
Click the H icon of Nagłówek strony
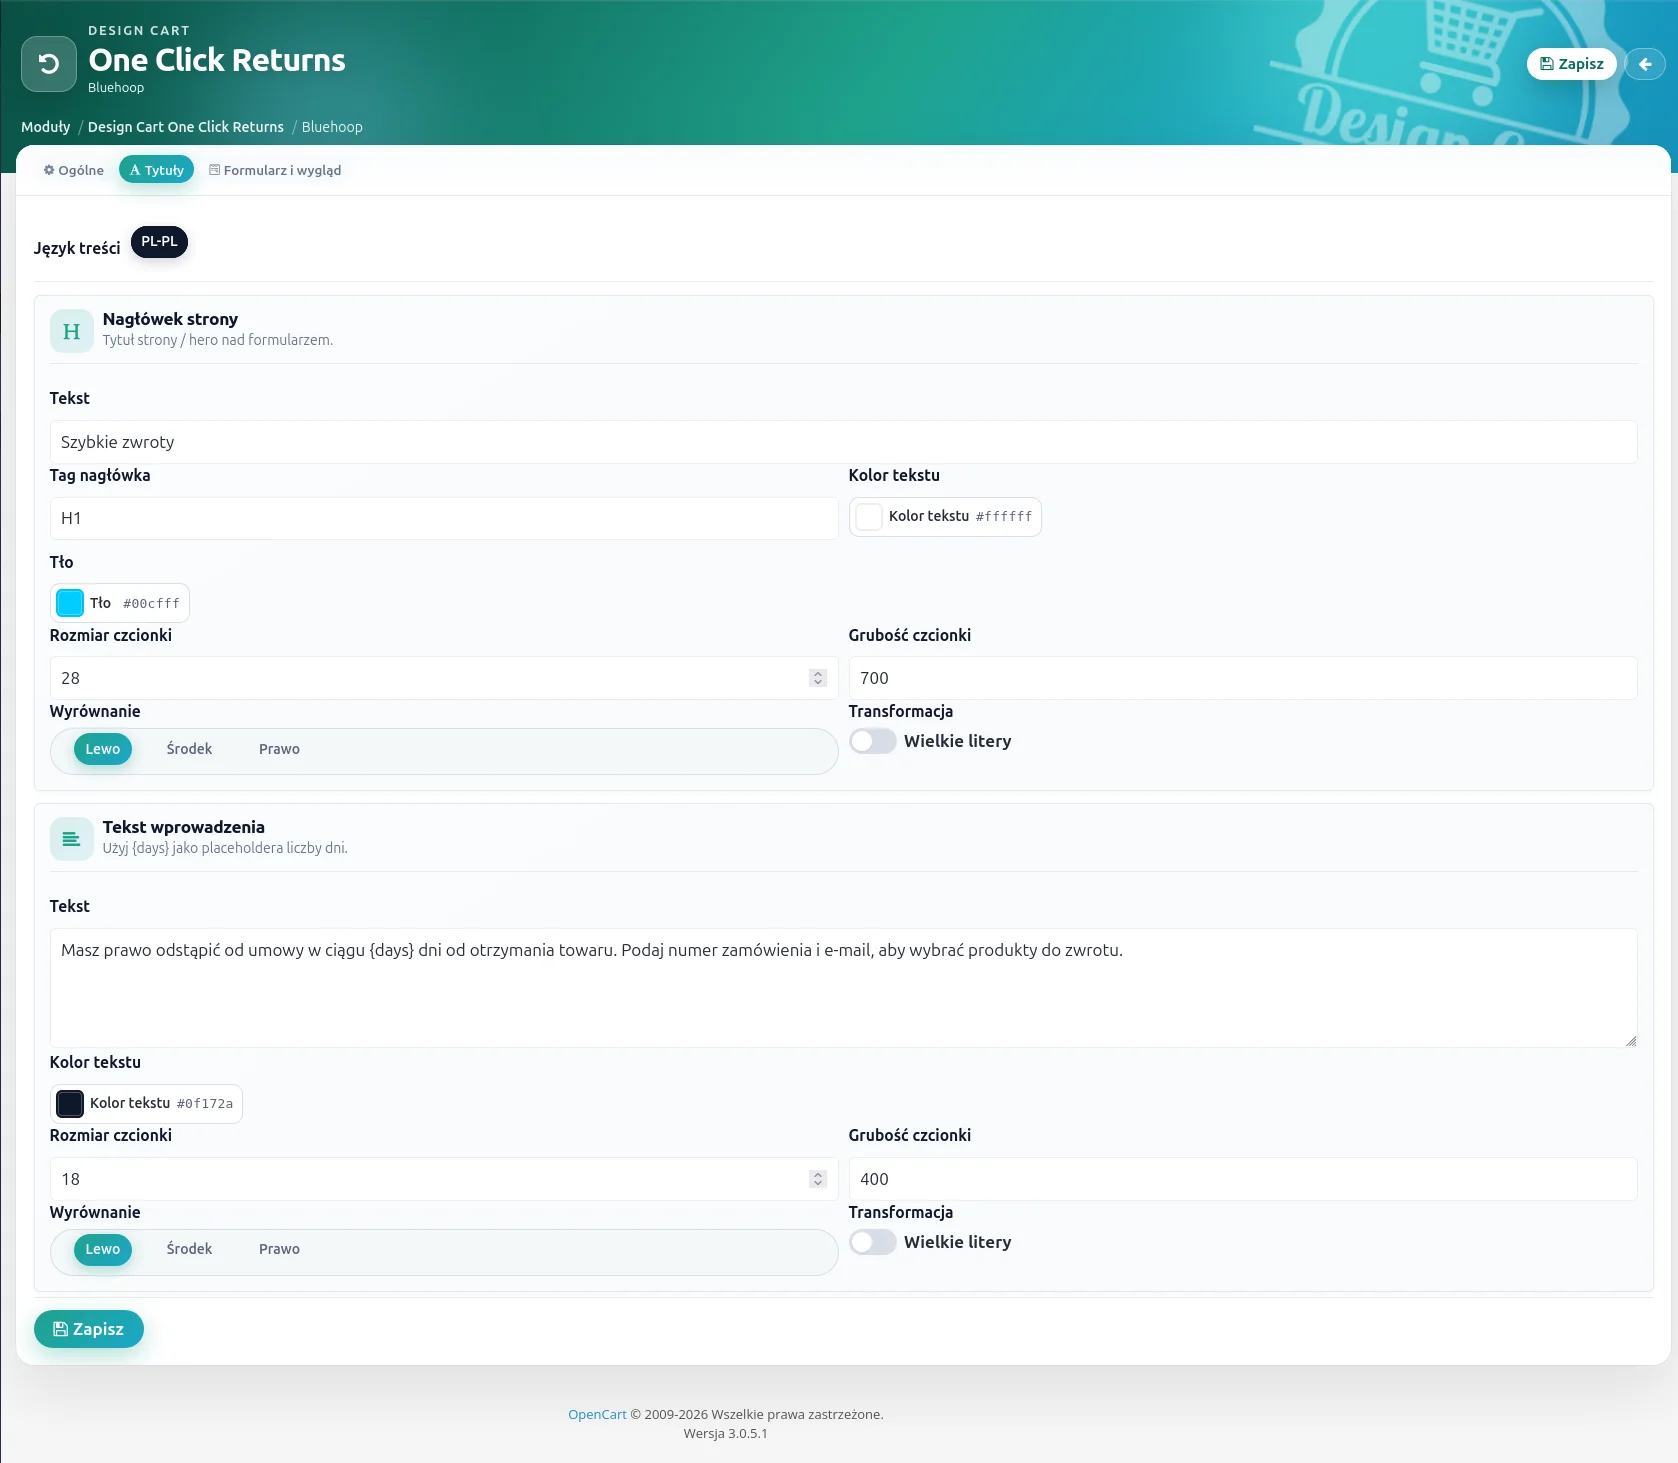point(72,331)
